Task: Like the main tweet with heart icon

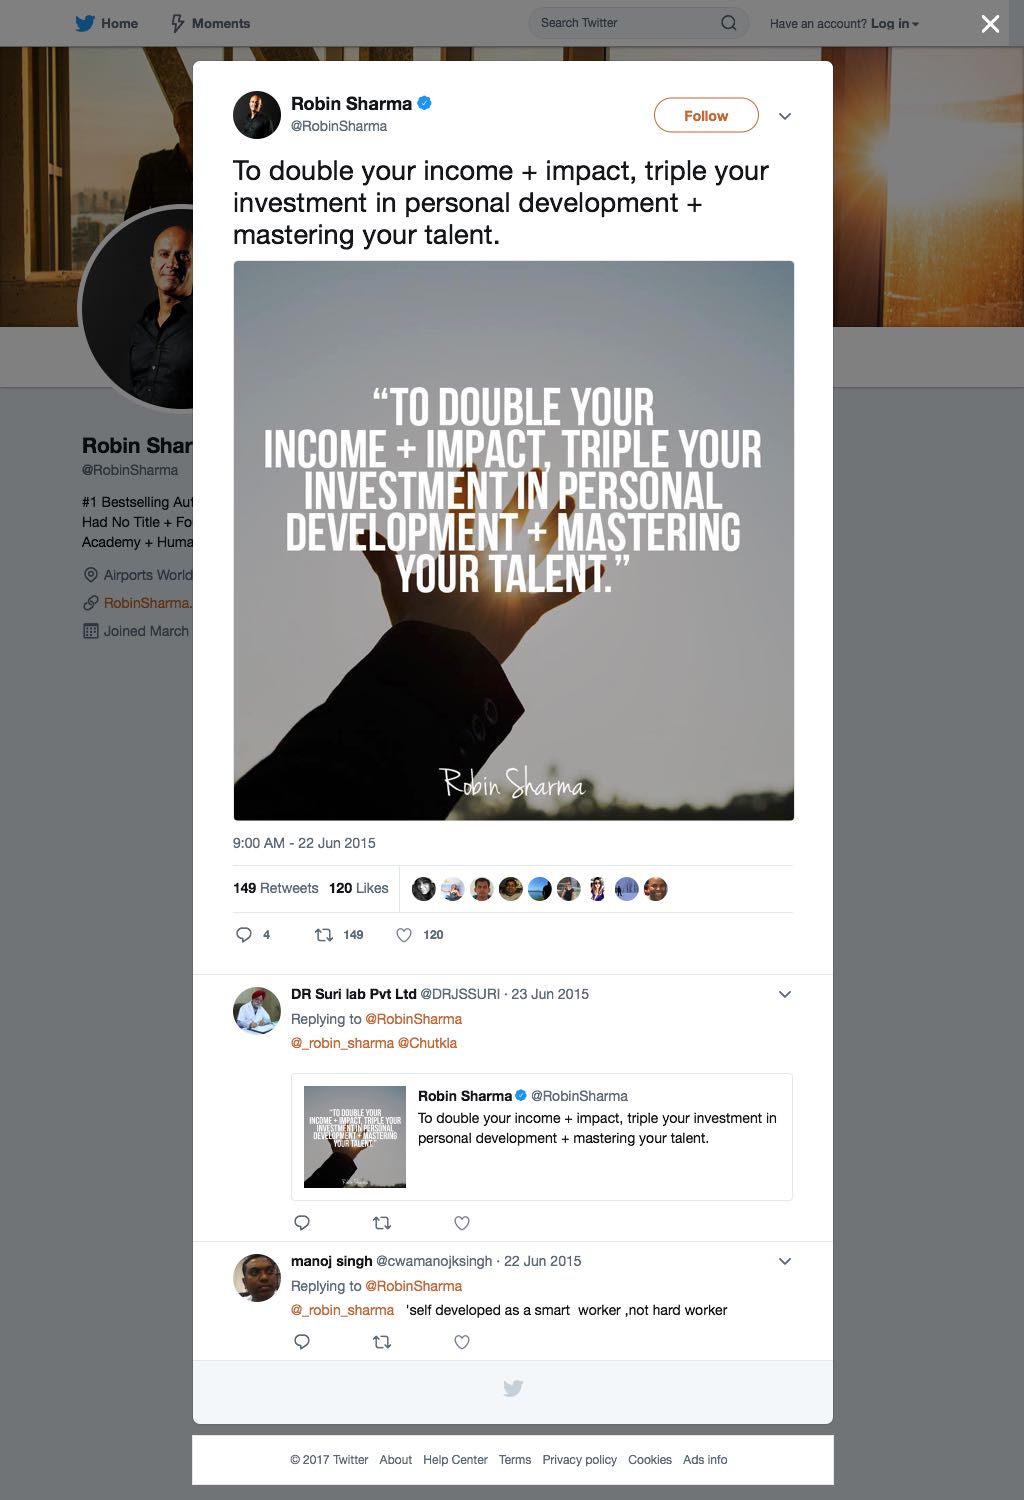Action: pos(404,935)
